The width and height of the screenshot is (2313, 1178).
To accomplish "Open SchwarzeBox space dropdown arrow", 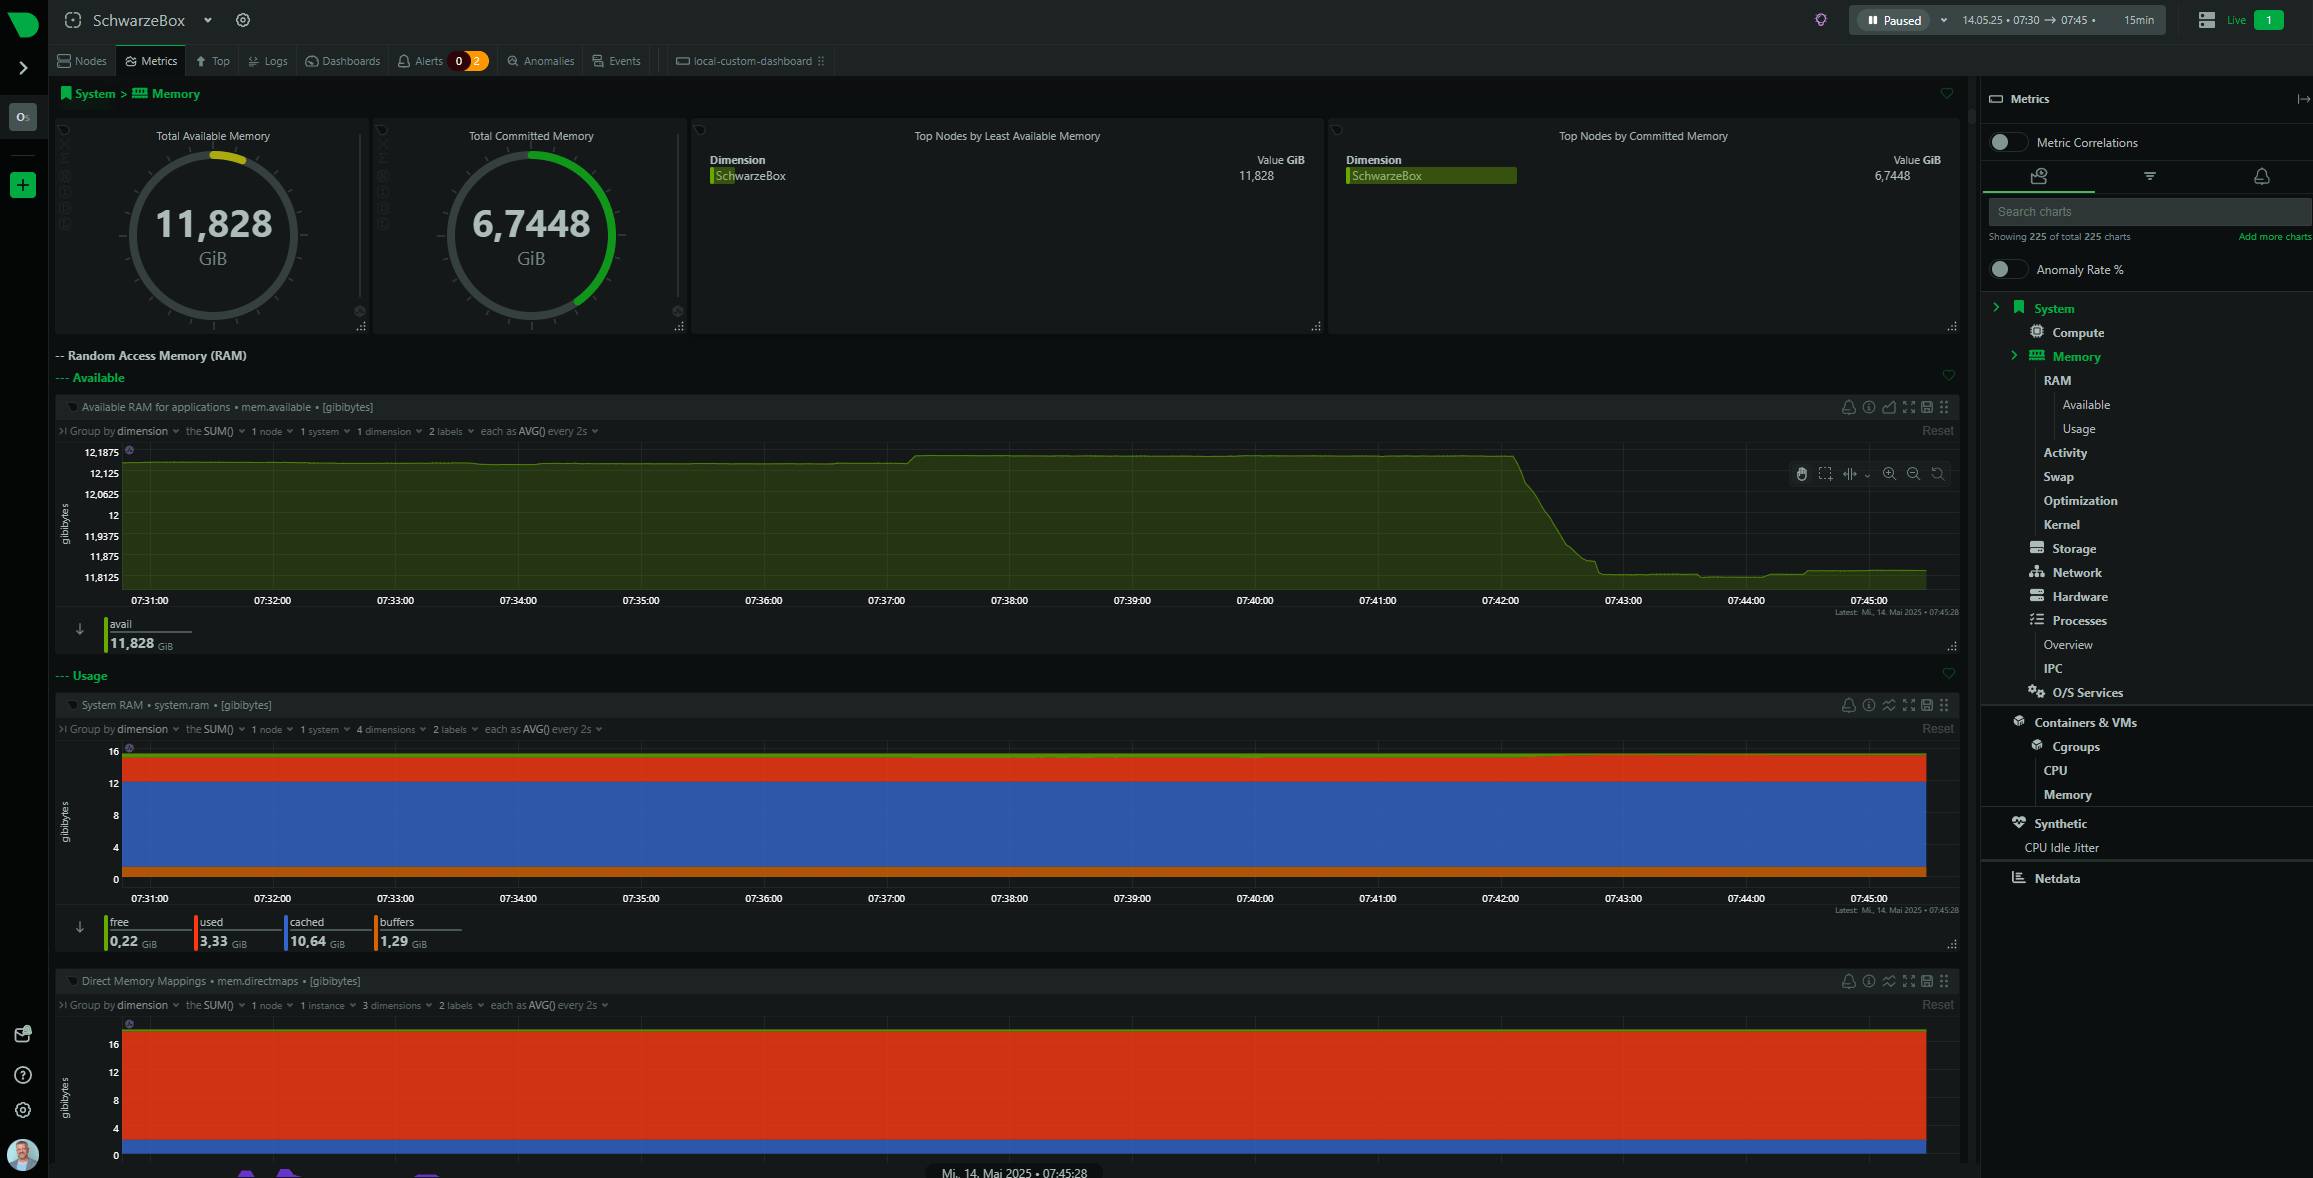I will point(208,20).
